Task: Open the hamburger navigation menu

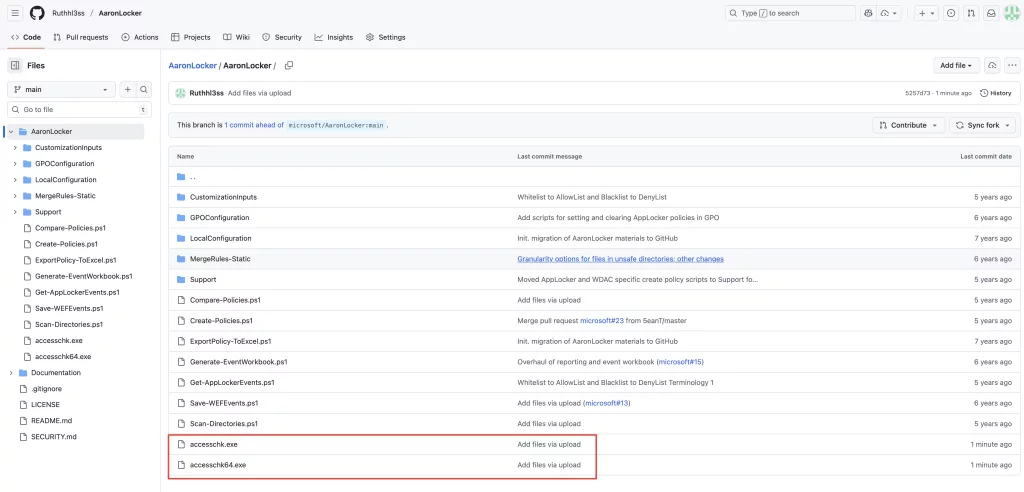Action: coord(15,13)
